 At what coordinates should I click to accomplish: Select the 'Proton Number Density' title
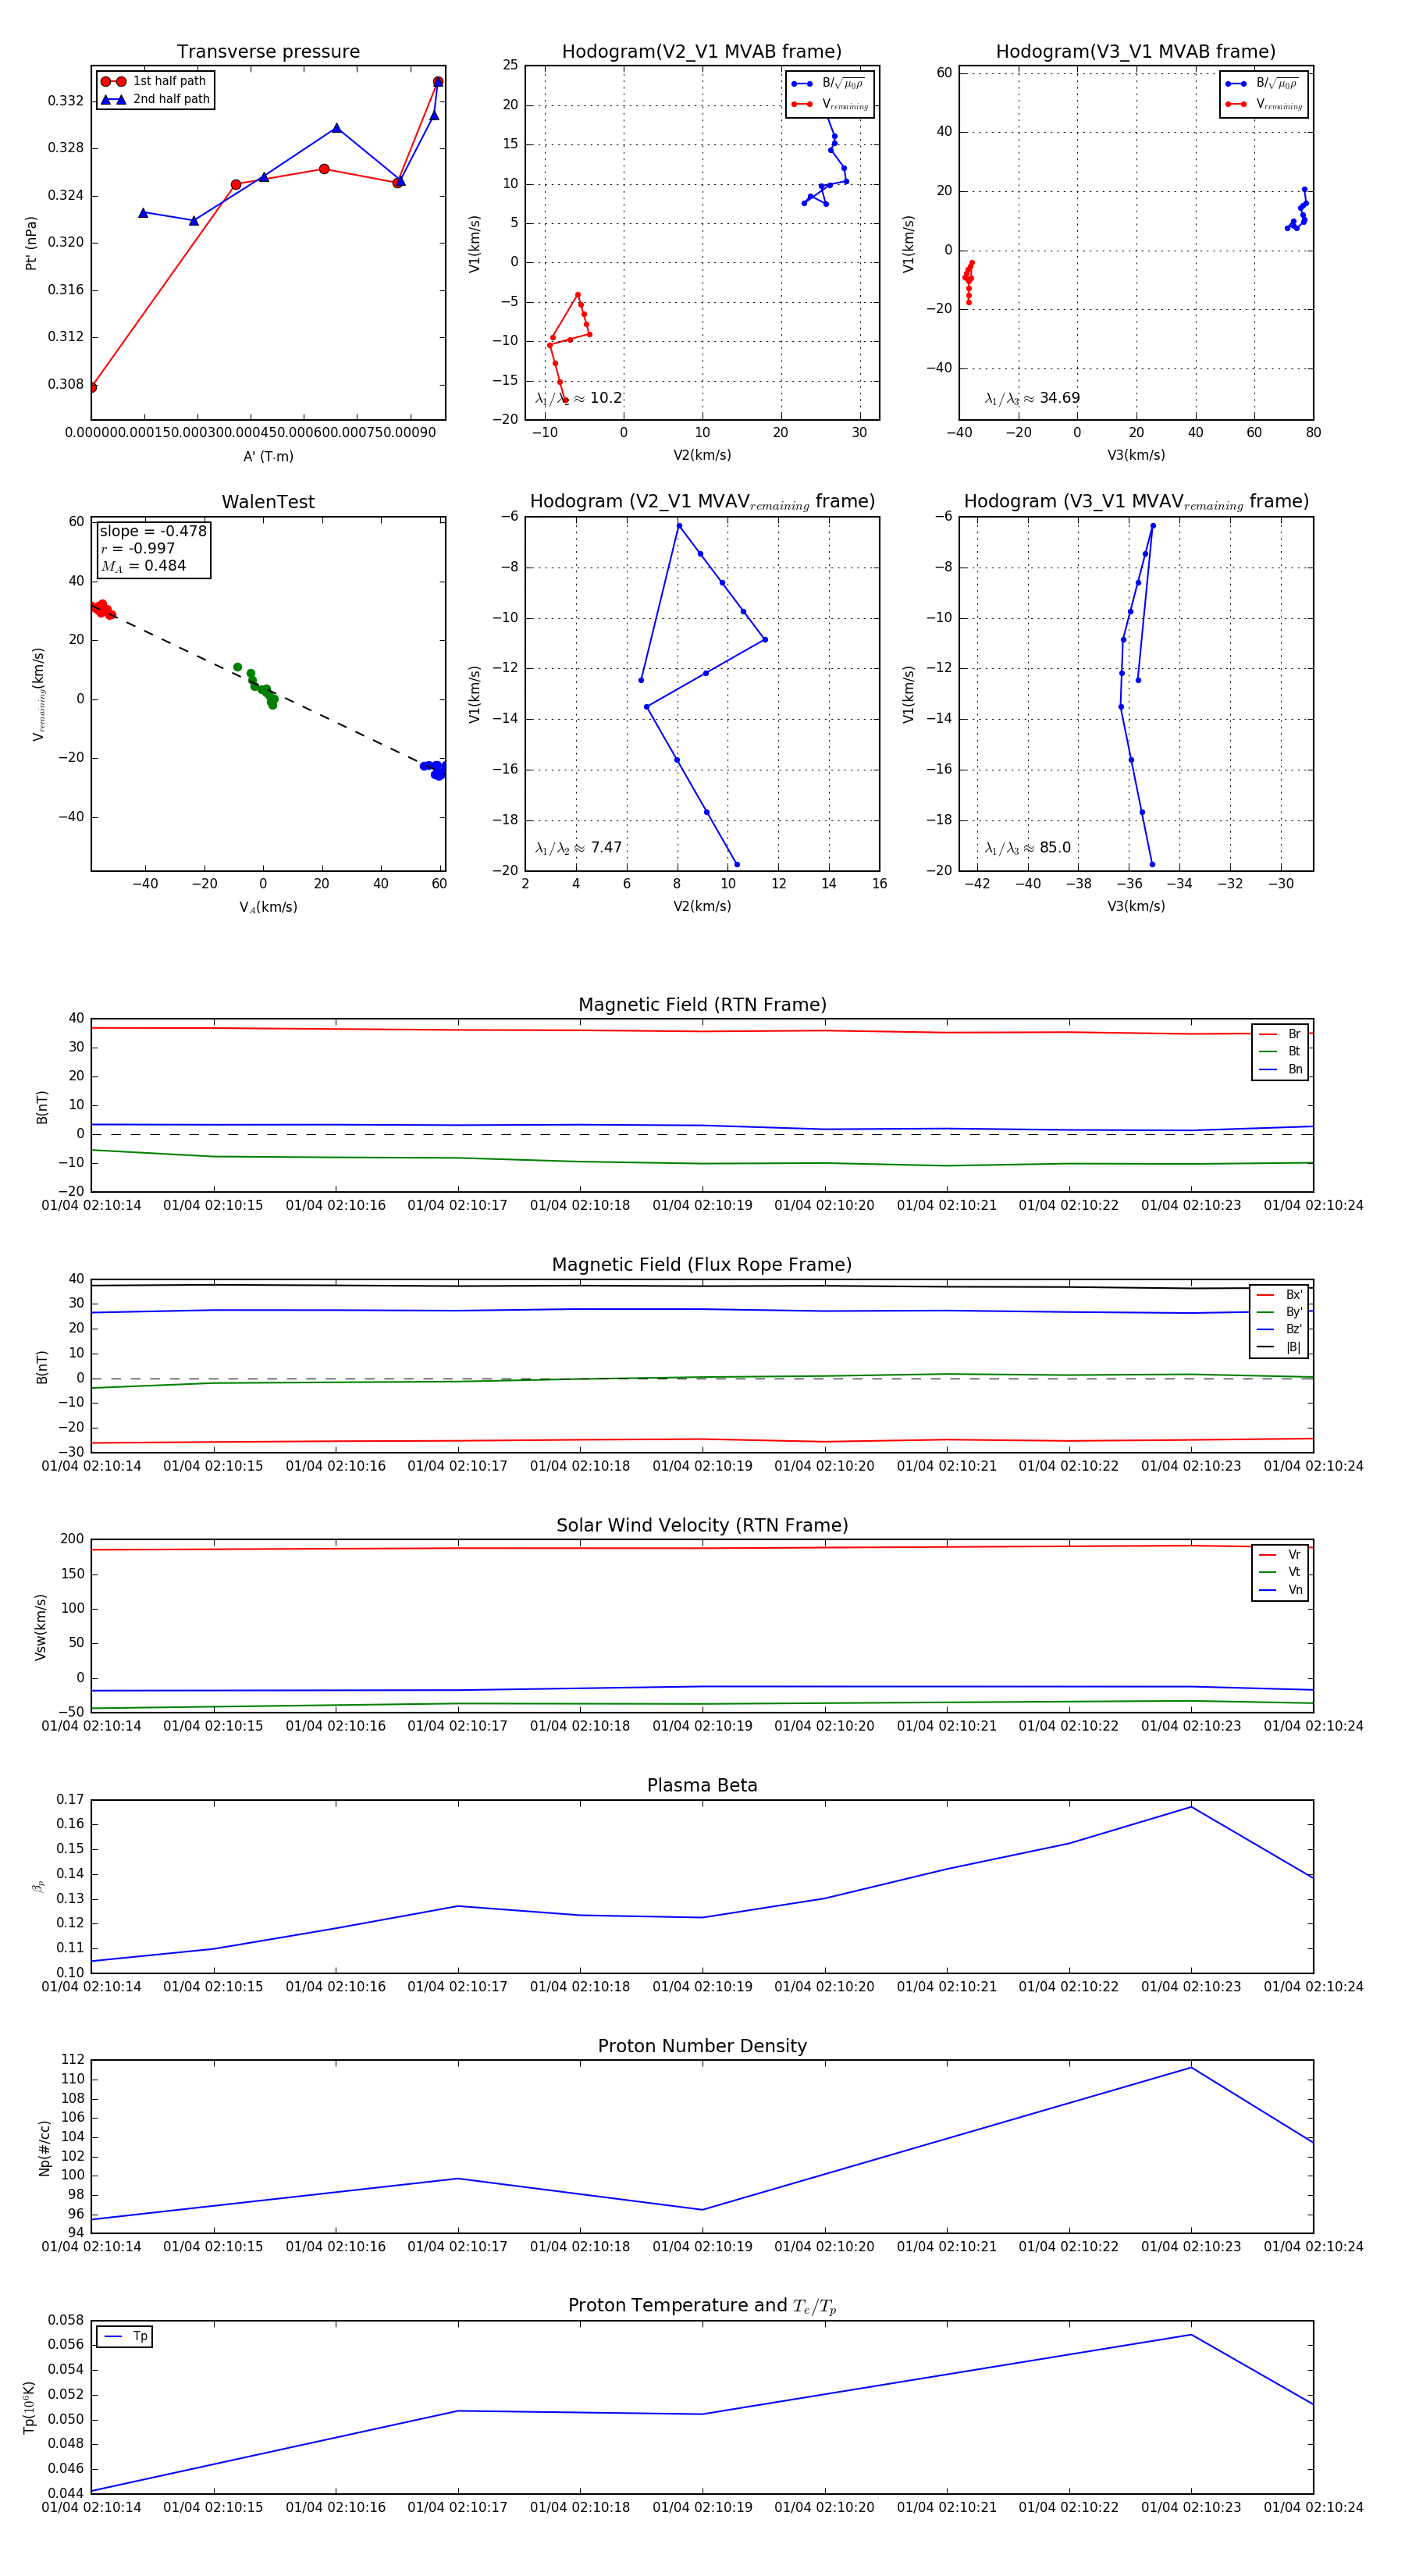702,2045
